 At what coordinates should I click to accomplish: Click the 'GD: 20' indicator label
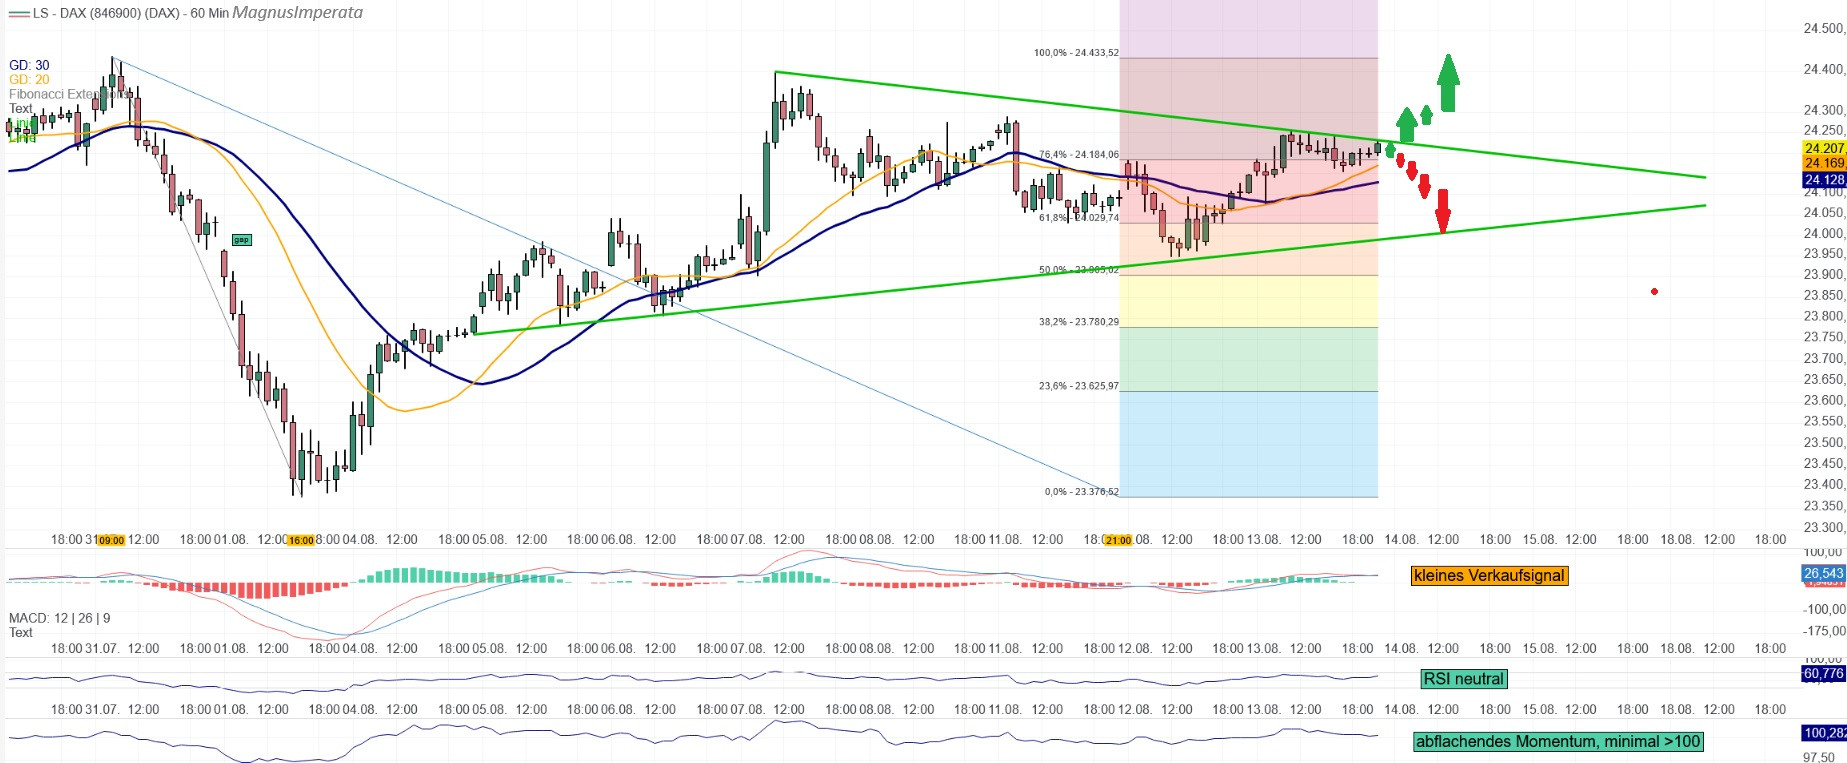click(x=29, y=79)
